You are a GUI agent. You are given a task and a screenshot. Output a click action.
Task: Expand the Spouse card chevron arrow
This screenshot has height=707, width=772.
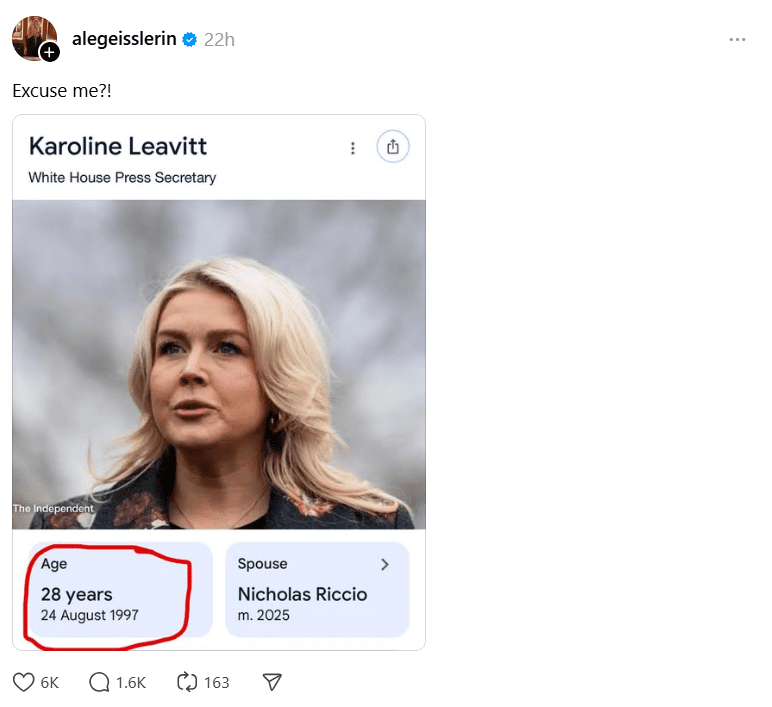386,564
